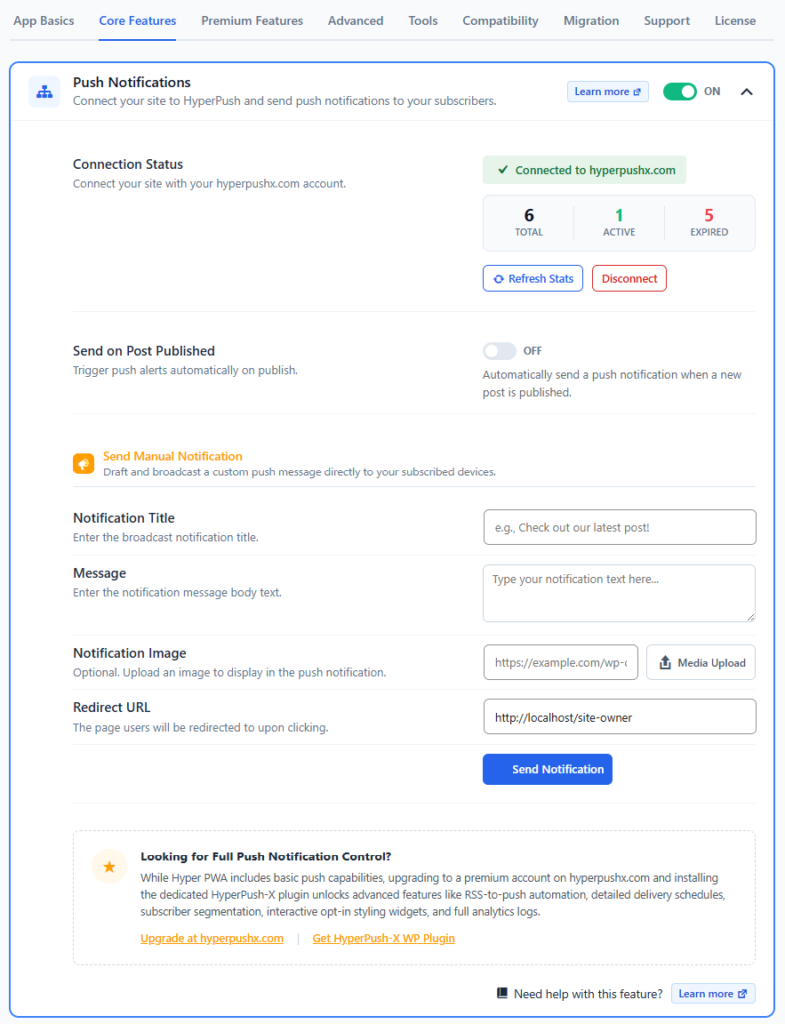Open the Premium Features tab
The image size is (785, 1024).
(252, 21)
